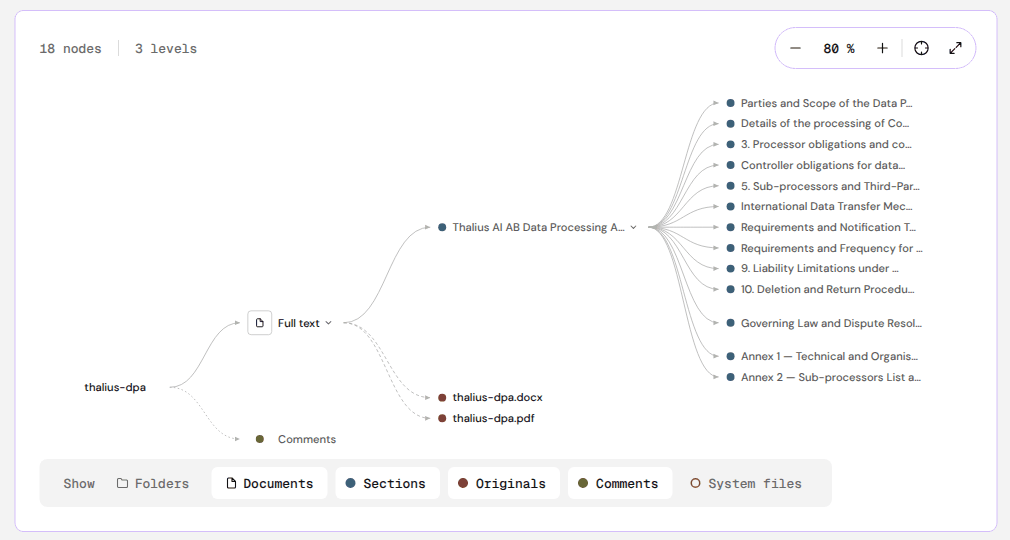This screenshot has width=1010, height=540.
Task: Open Details of the processing section
Action: pos(824,124)
